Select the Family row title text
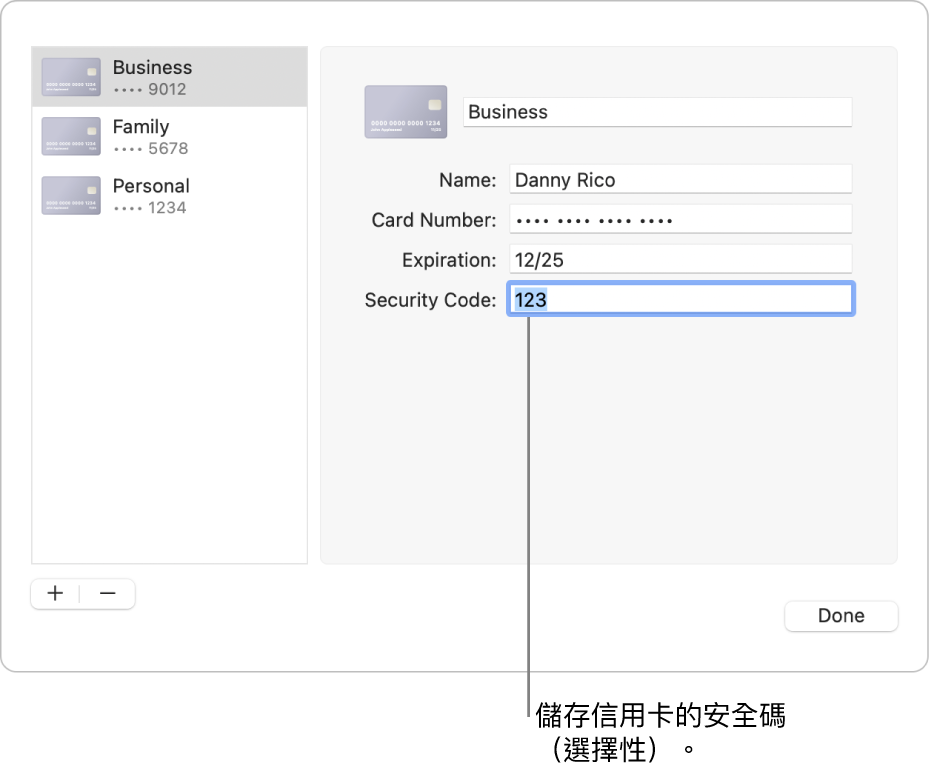This screenshot has height=774, width=931. tap(141, 126)
